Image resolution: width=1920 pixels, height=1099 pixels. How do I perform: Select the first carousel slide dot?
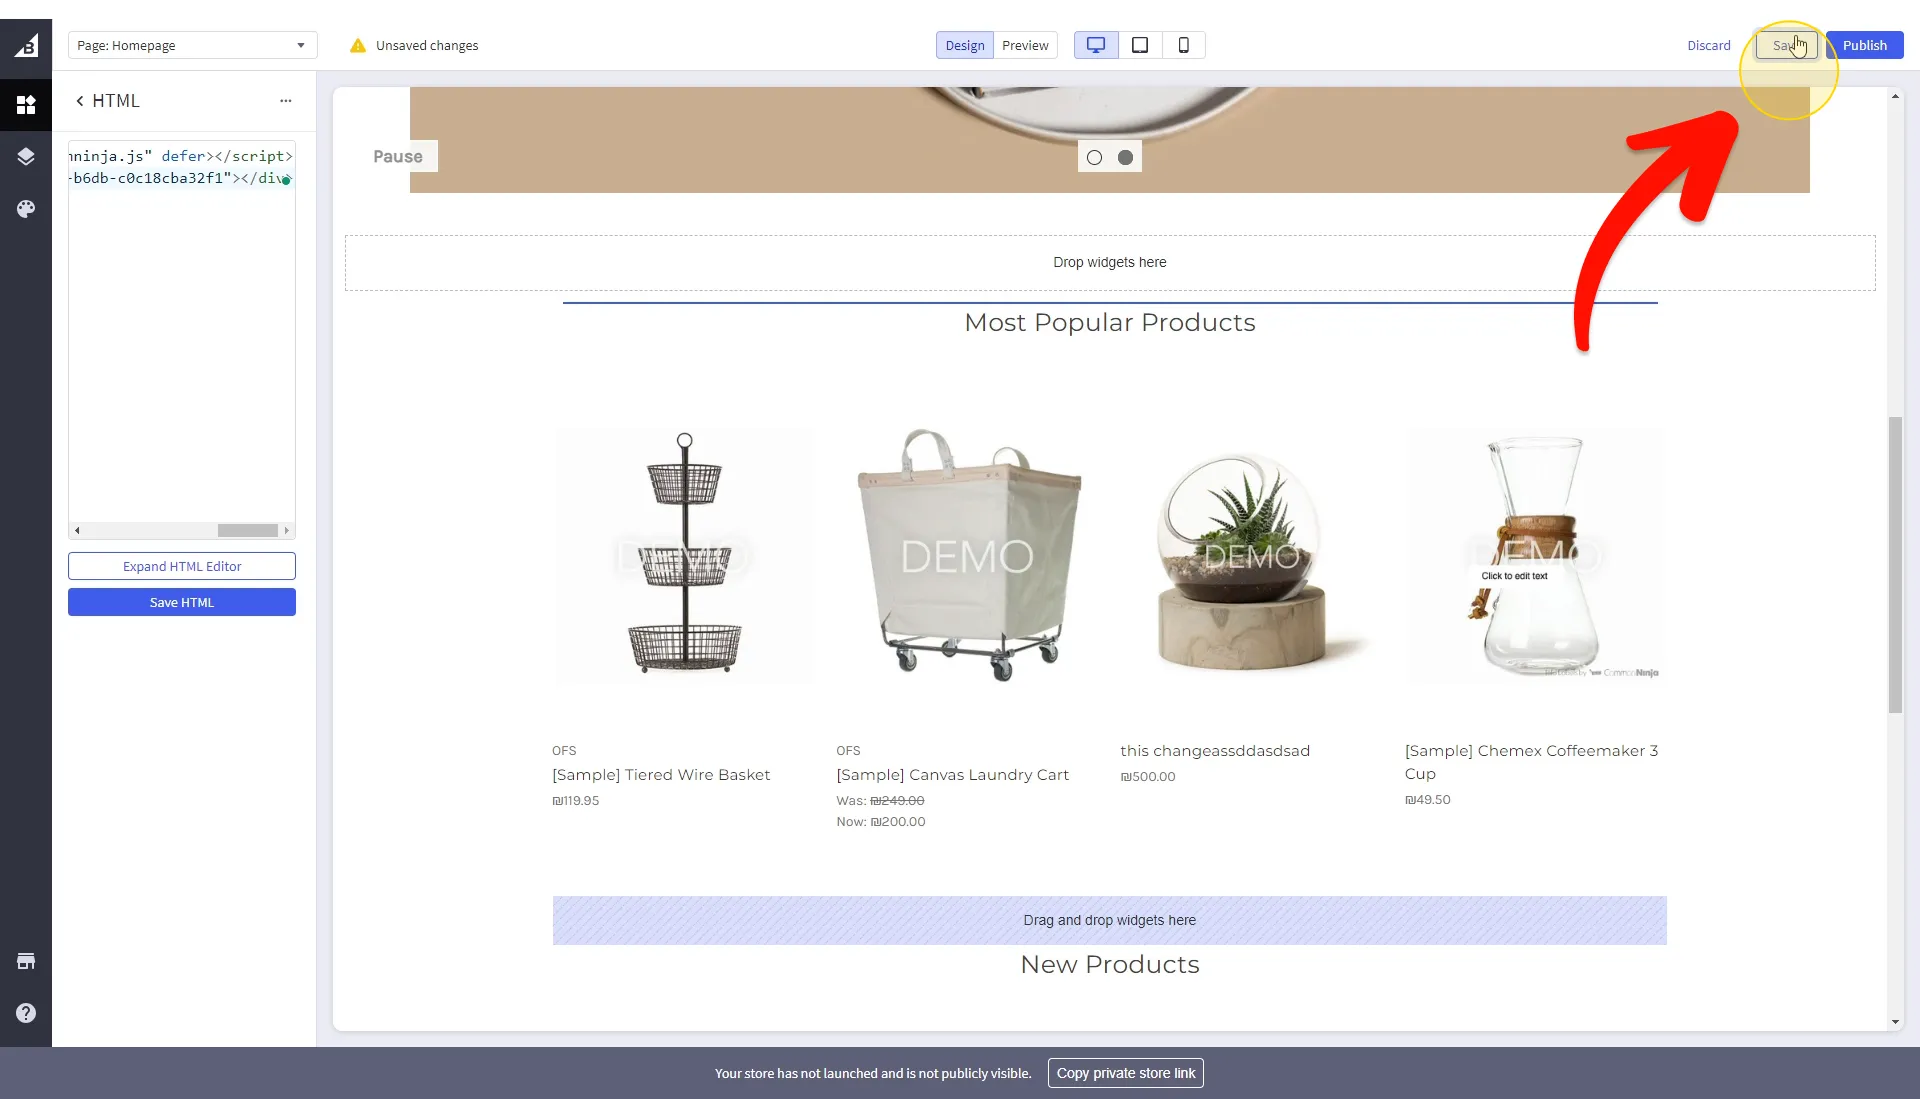[1094, 157]
